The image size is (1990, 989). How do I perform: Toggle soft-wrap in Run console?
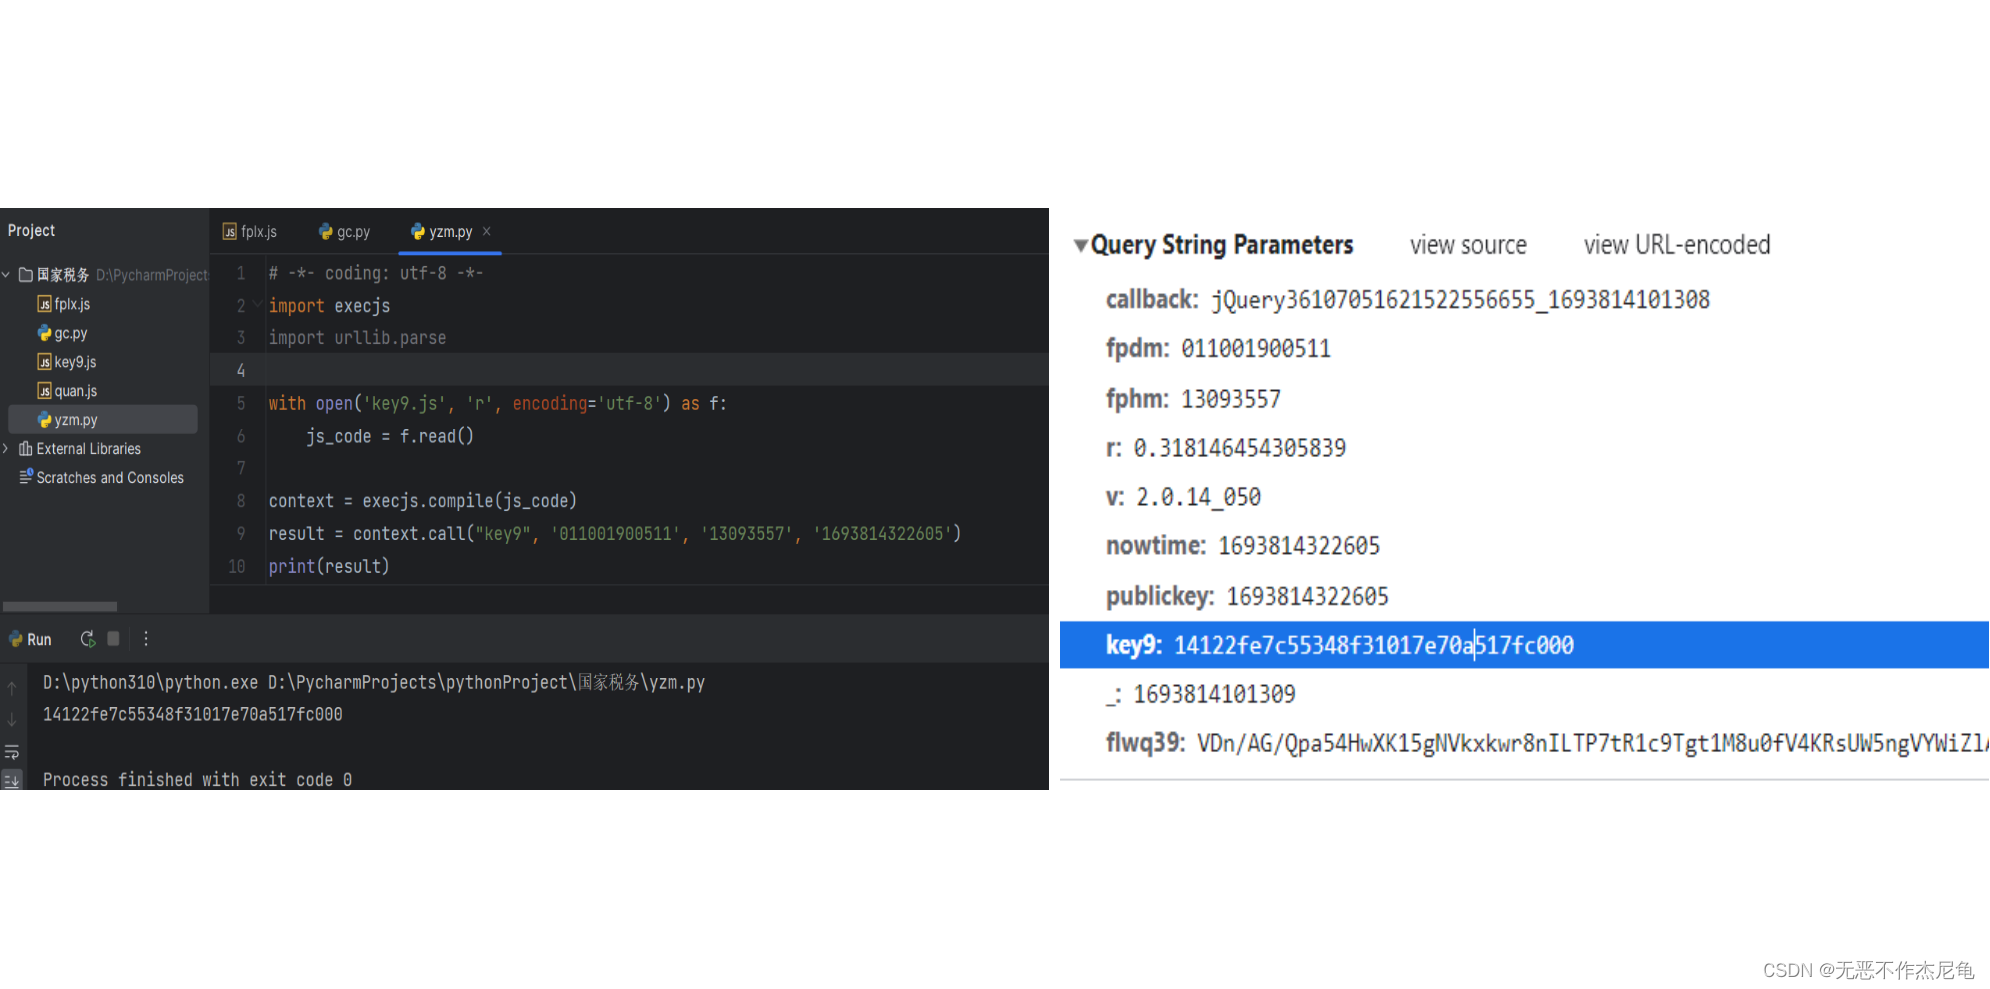pos(12,751)
